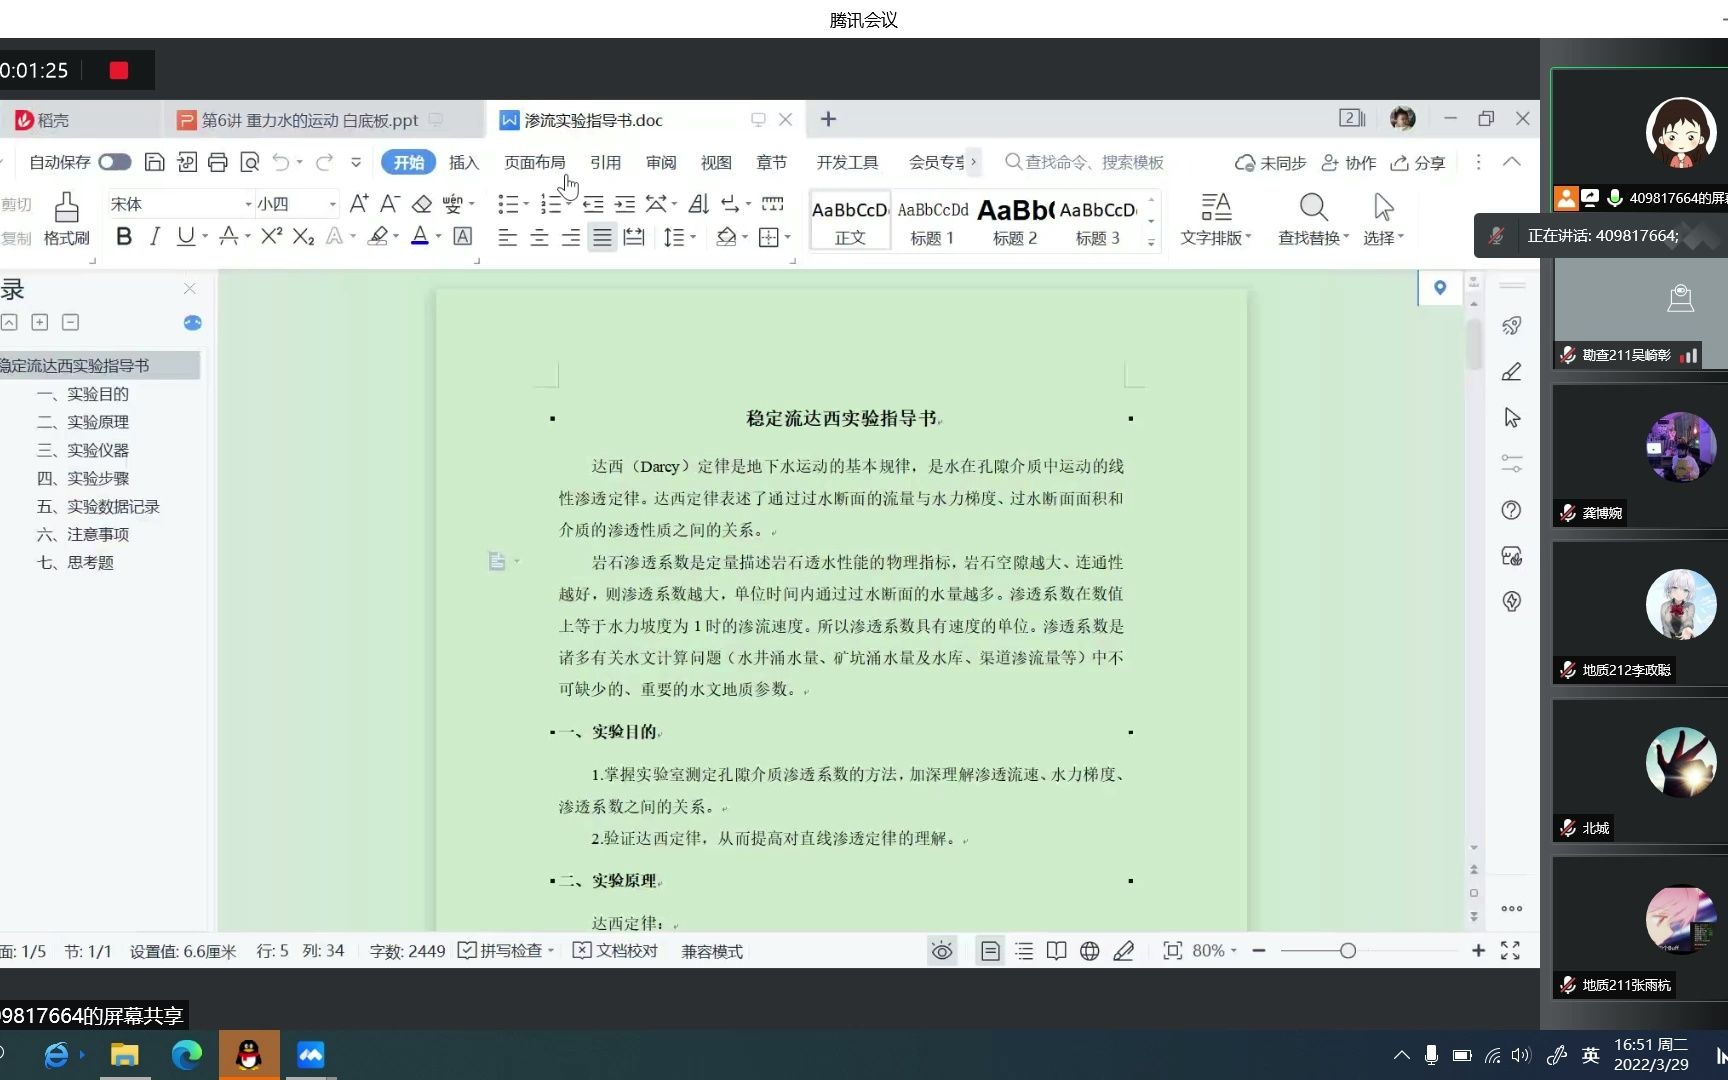This screenshot has width=1728, height=1080.
Task: Click the superscript X² icon
Action: coord(271,237)
